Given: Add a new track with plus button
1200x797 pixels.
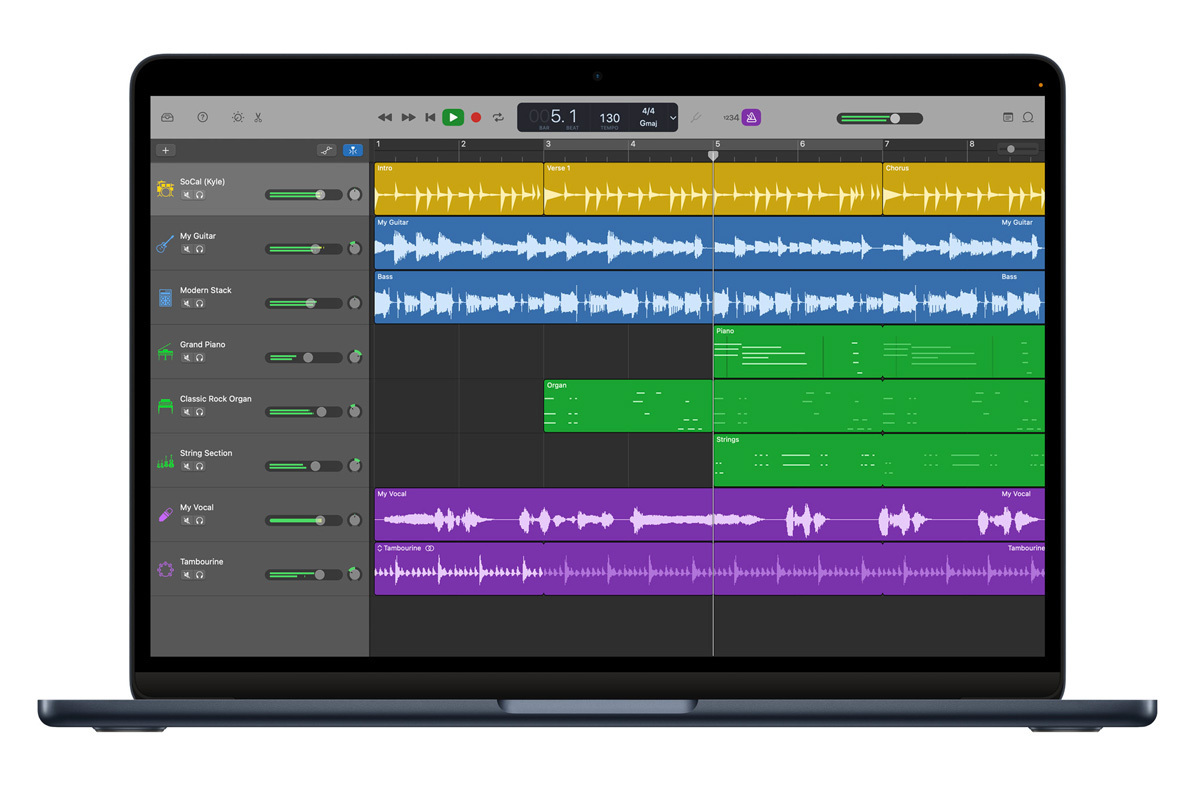Looking at the screenshot, I should click(x=166, y=150).
